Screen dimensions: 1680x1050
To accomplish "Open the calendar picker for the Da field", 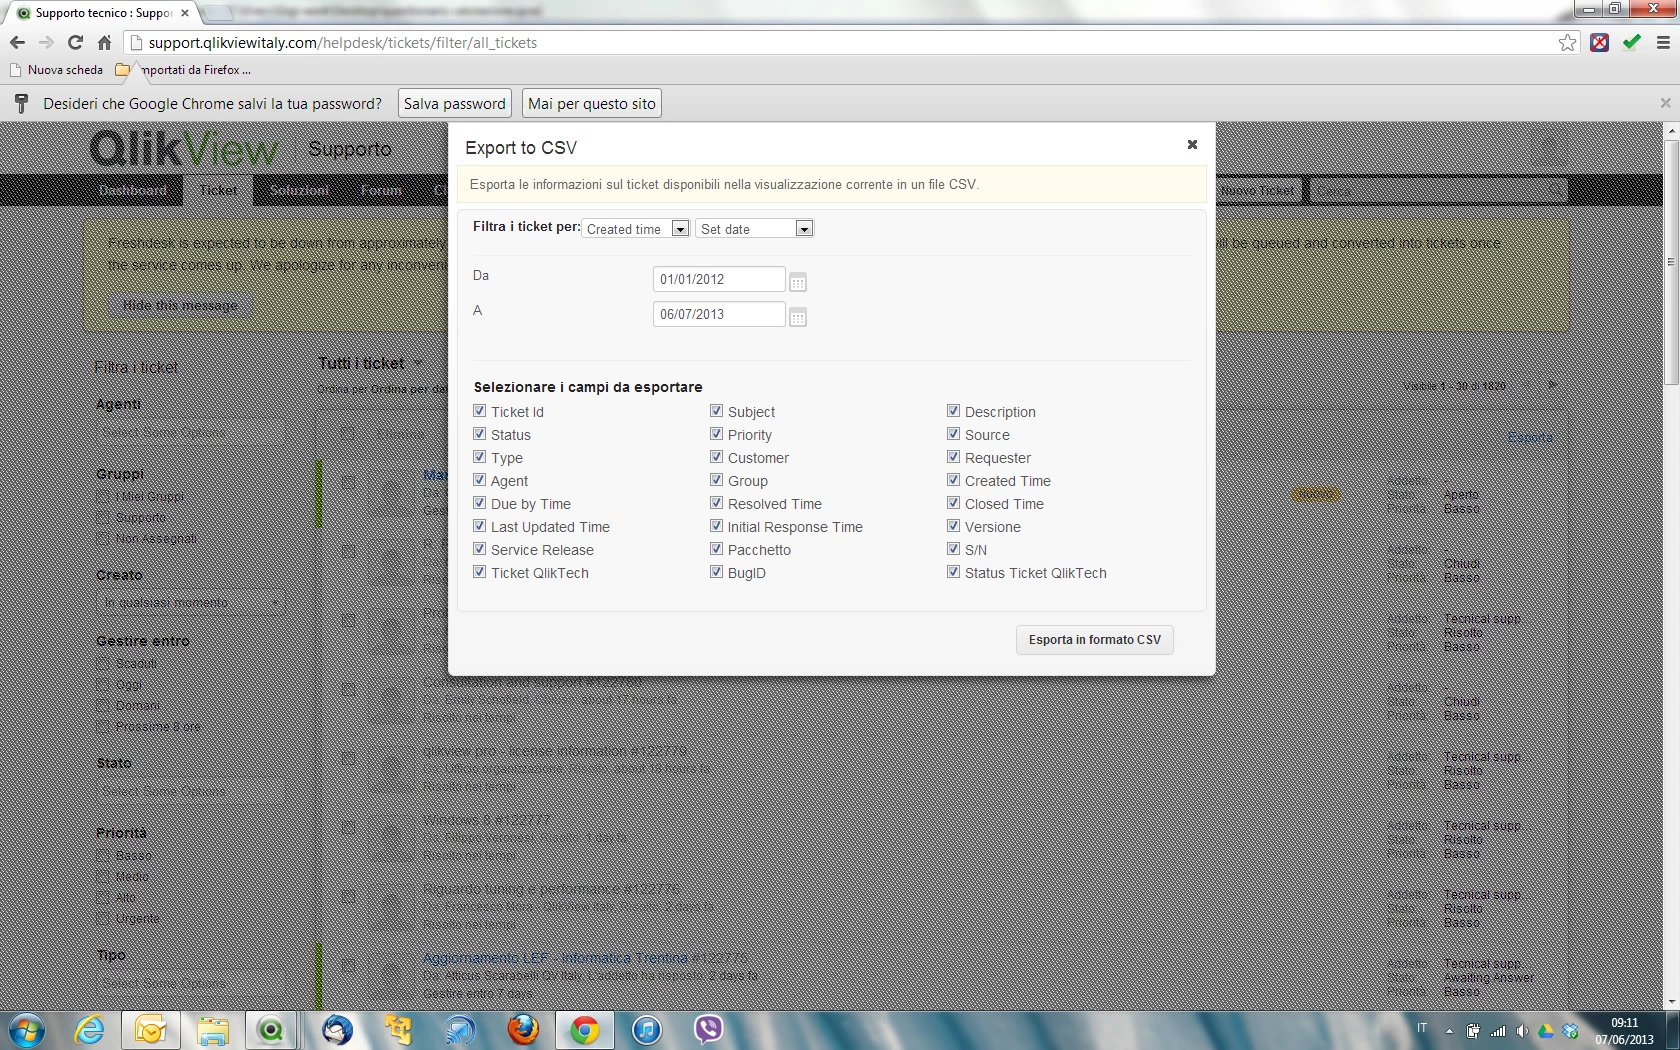I will click(x=797, y=282).
